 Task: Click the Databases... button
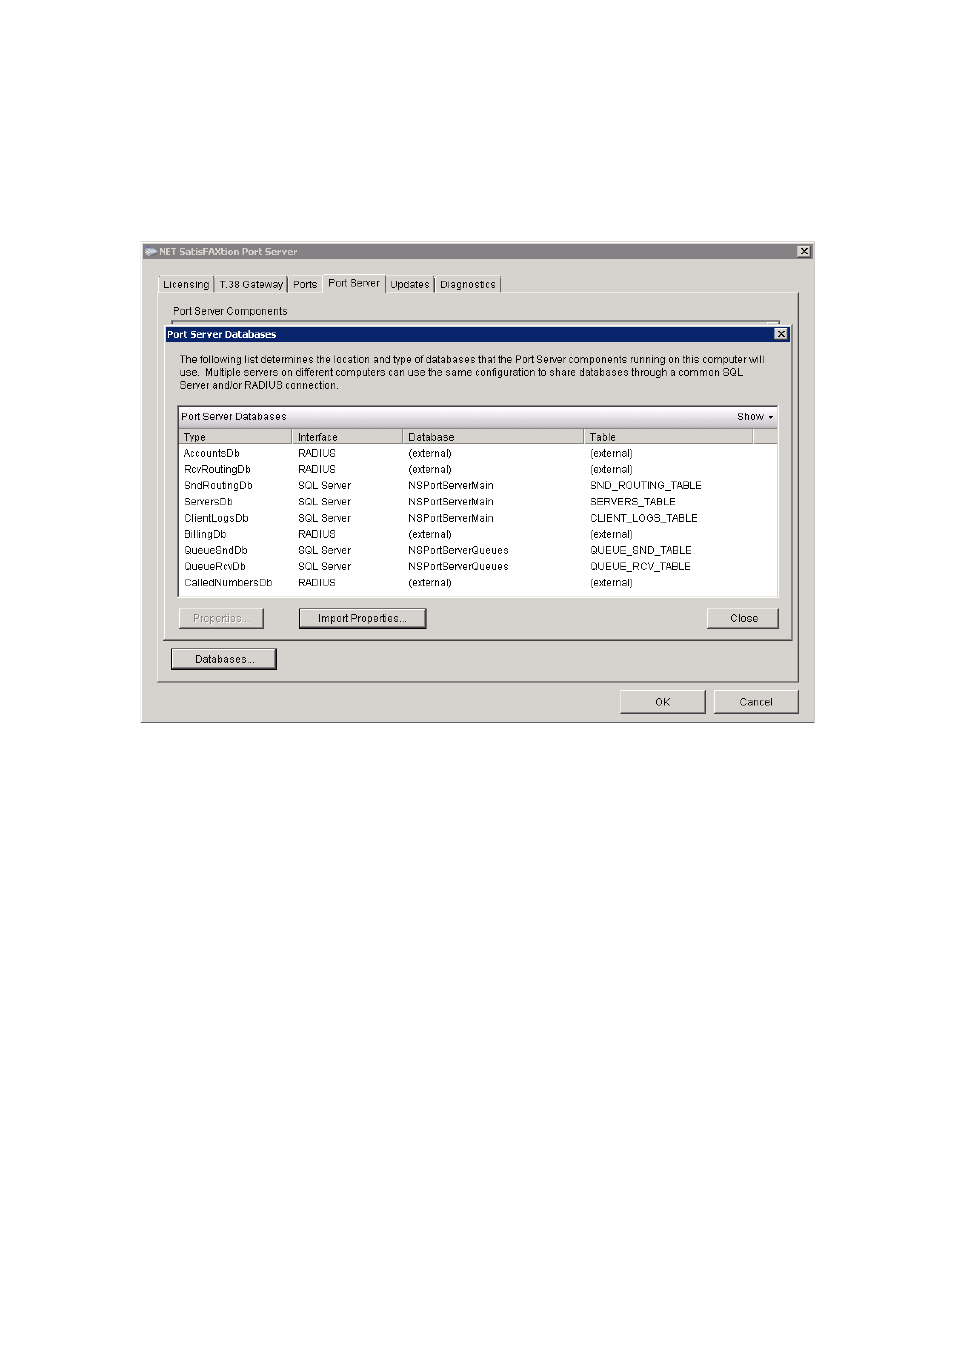coord(224,659)
